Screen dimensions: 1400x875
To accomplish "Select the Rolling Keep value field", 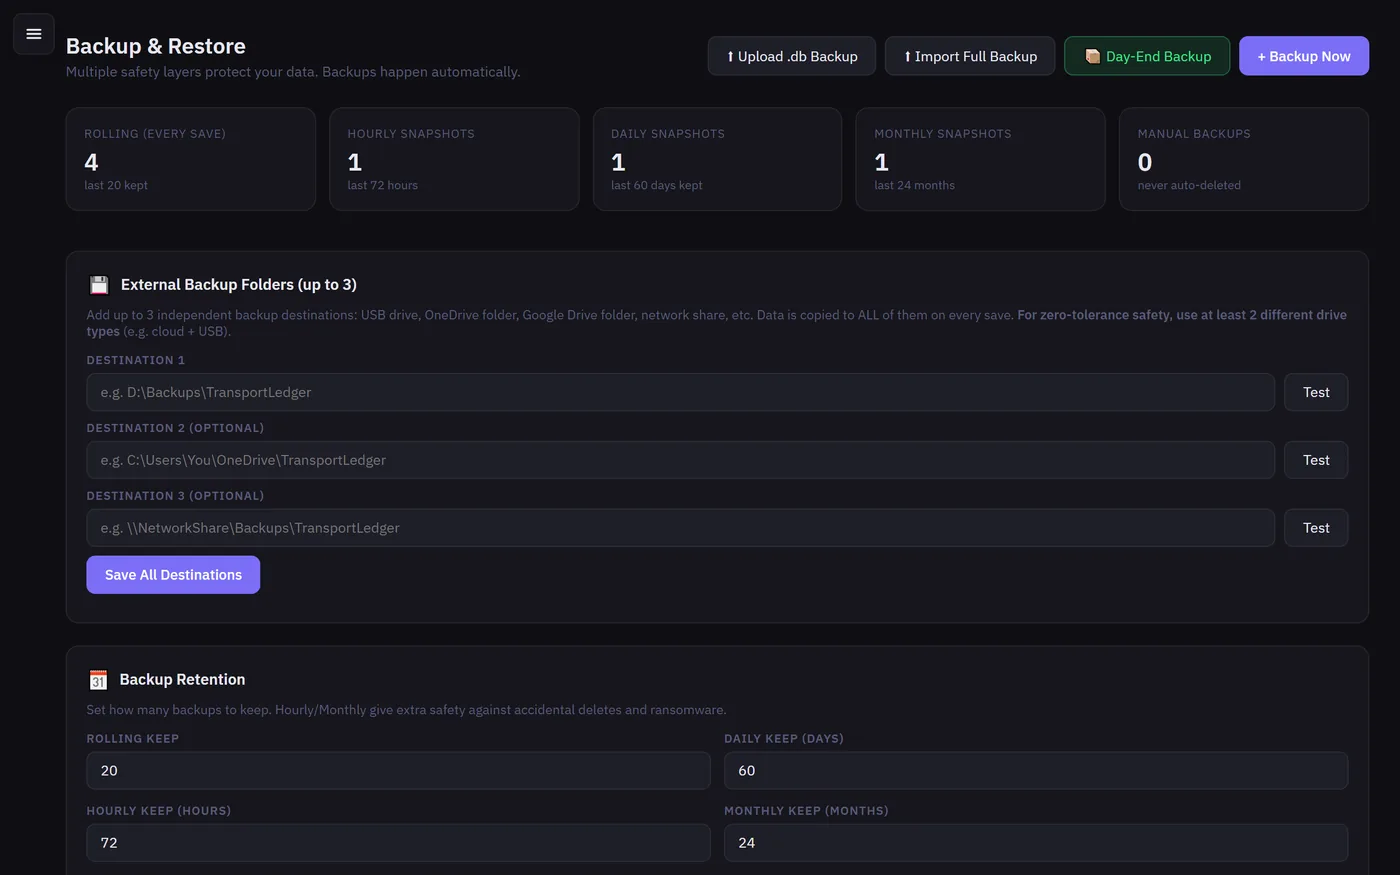I will coord(398,771).
